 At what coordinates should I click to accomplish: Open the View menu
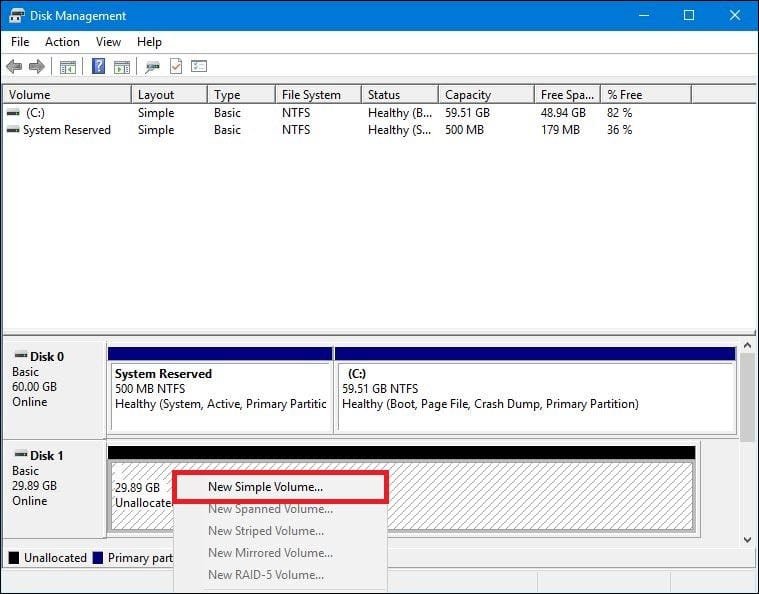coord(108,42)
